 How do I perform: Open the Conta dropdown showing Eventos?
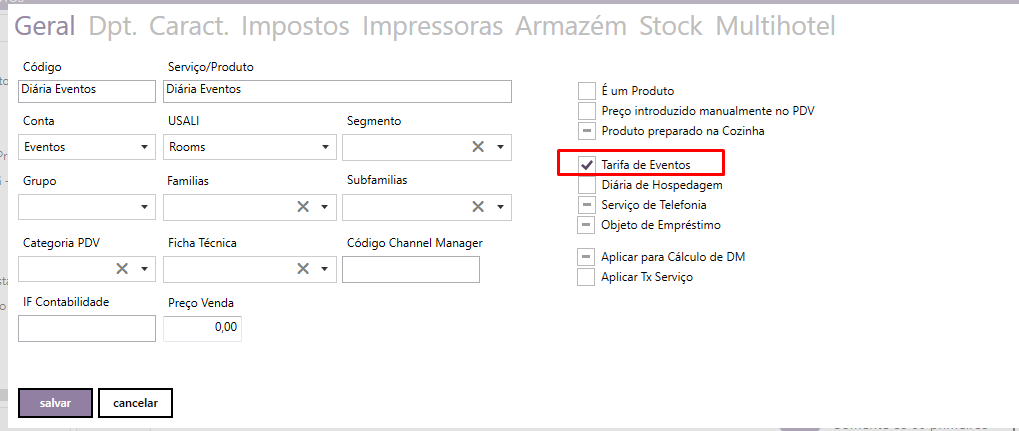point(145,147)
